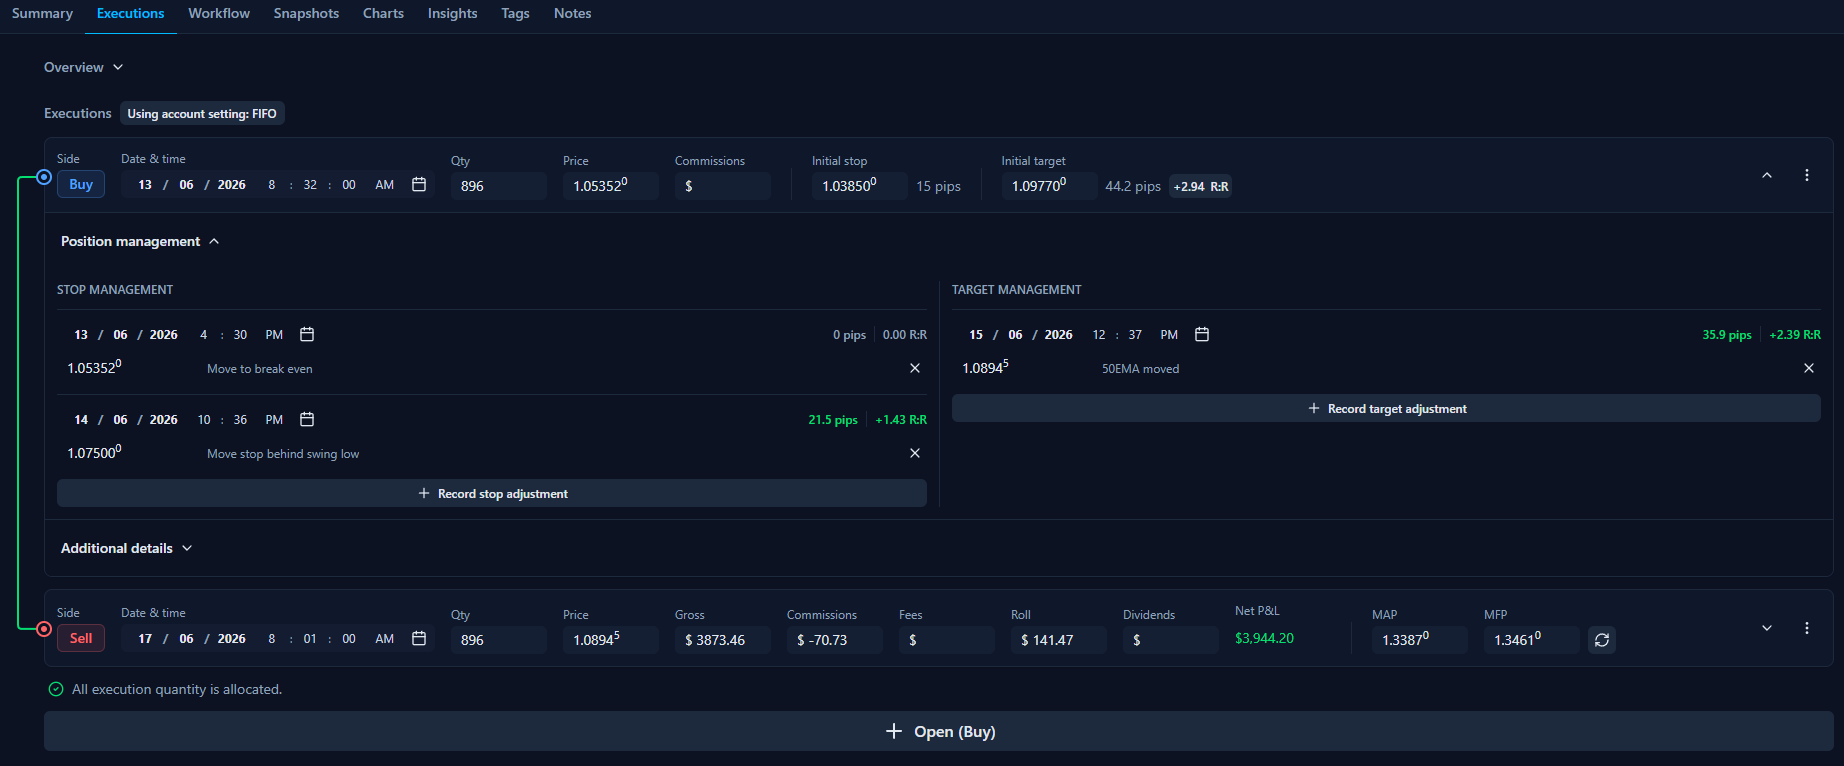Click Record target adjustment button
This screenshot has width=1844, height=766.
click(x=1386, y=408)
